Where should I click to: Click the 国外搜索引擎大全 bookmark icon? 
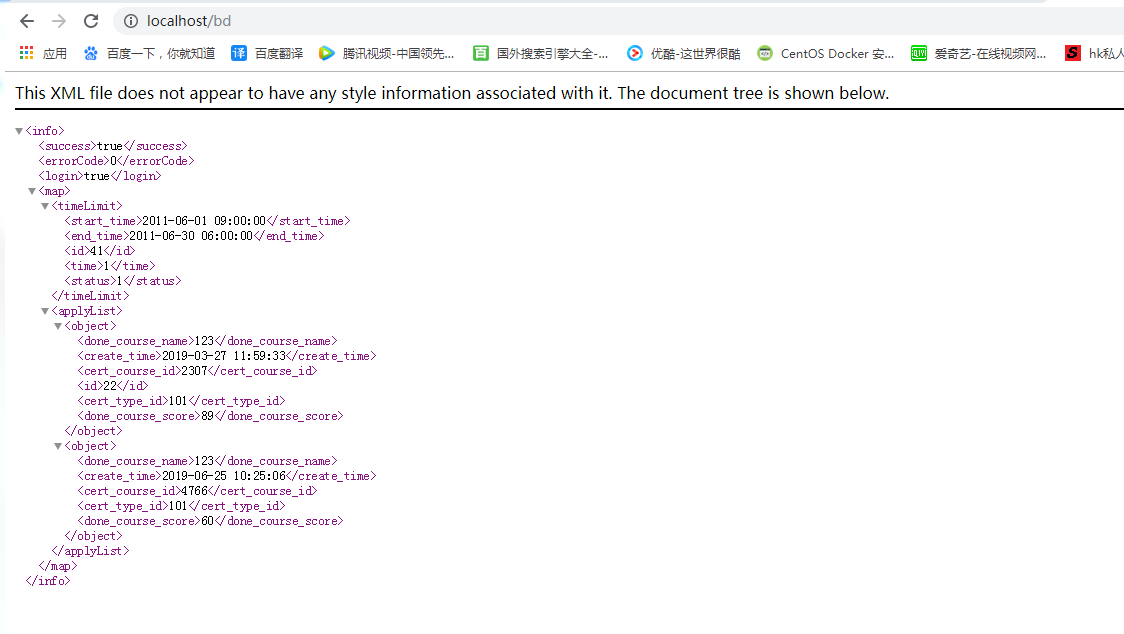tap(483, 53)
